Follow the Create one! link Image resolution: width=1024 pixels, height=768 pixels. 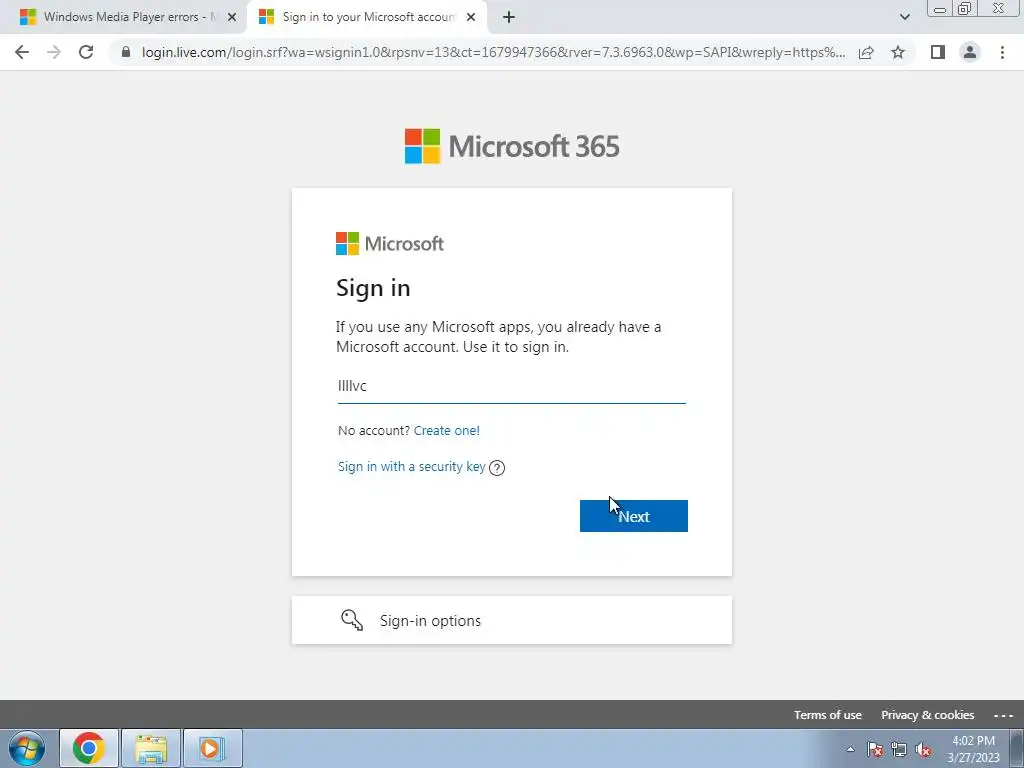coord(447,430)
